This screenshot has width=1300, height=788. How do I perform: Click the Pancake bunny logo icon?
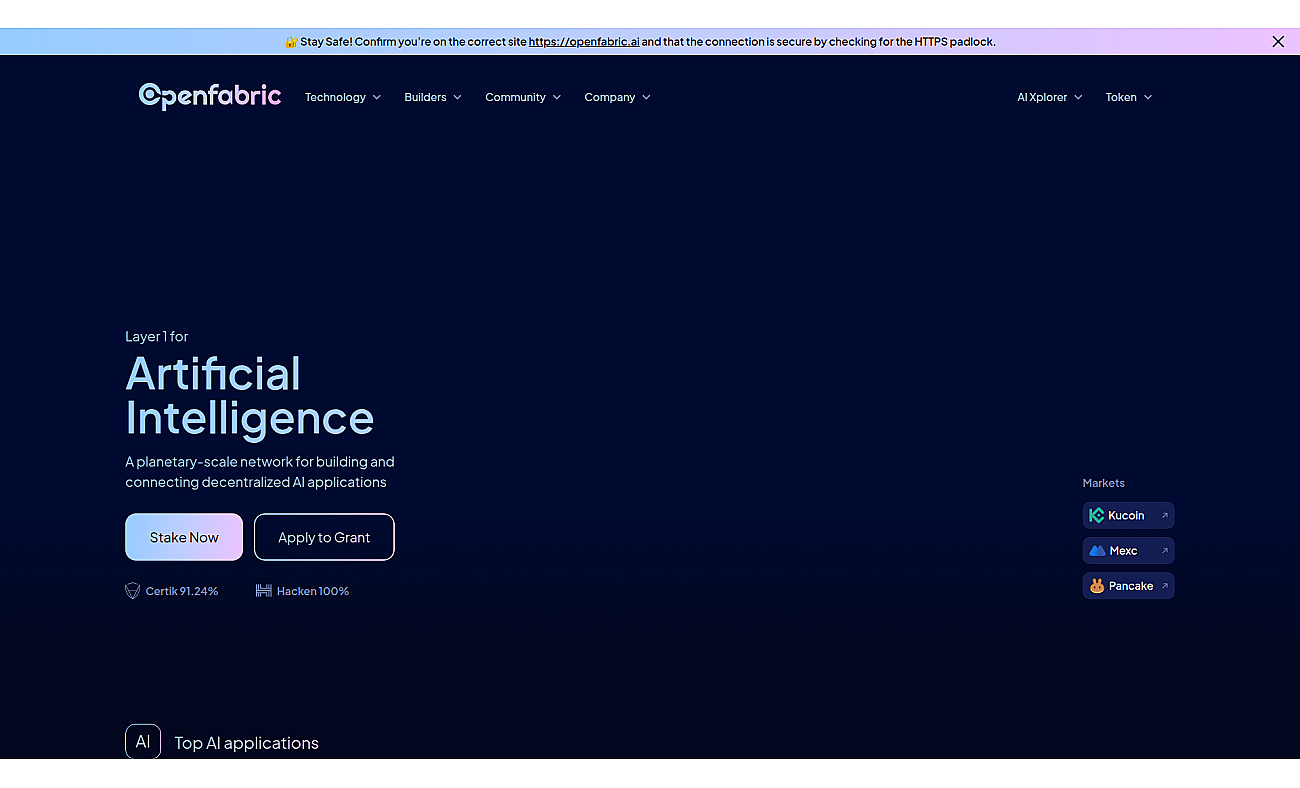[1097, 586]
